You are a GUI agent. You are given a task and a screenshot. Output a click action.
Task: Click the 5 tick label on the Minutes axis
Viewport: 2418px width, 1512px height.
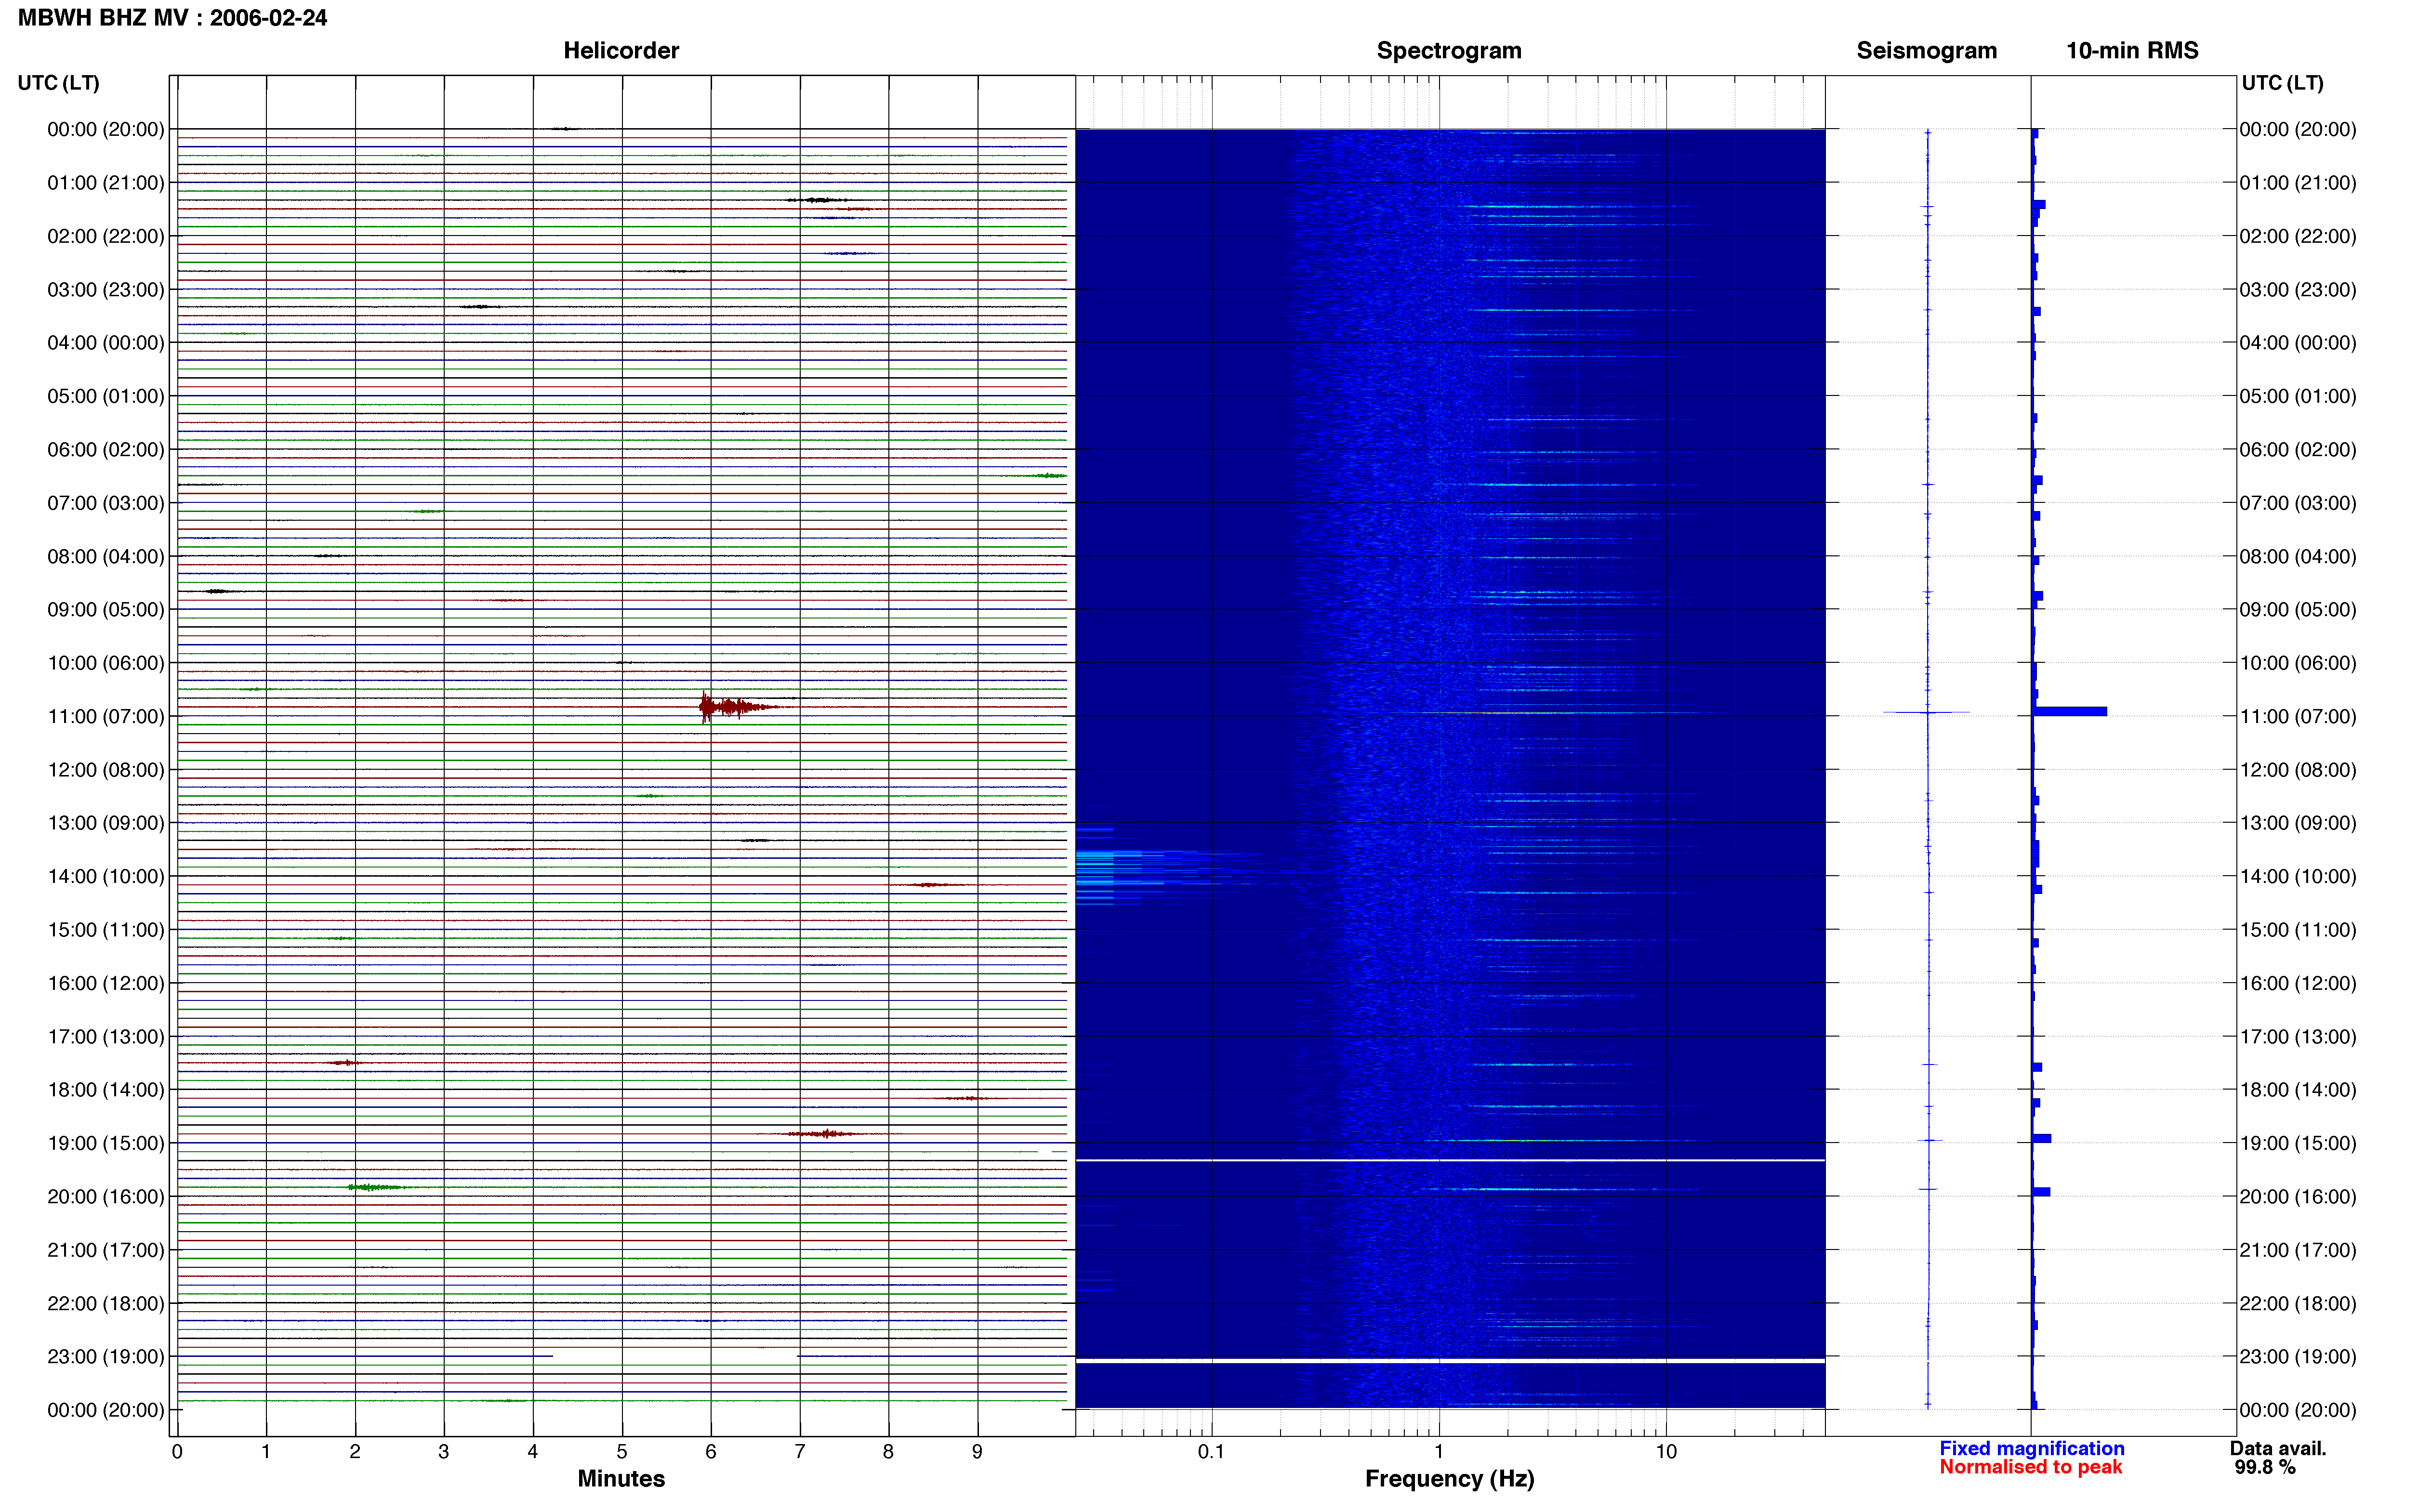click(622, 1451)
